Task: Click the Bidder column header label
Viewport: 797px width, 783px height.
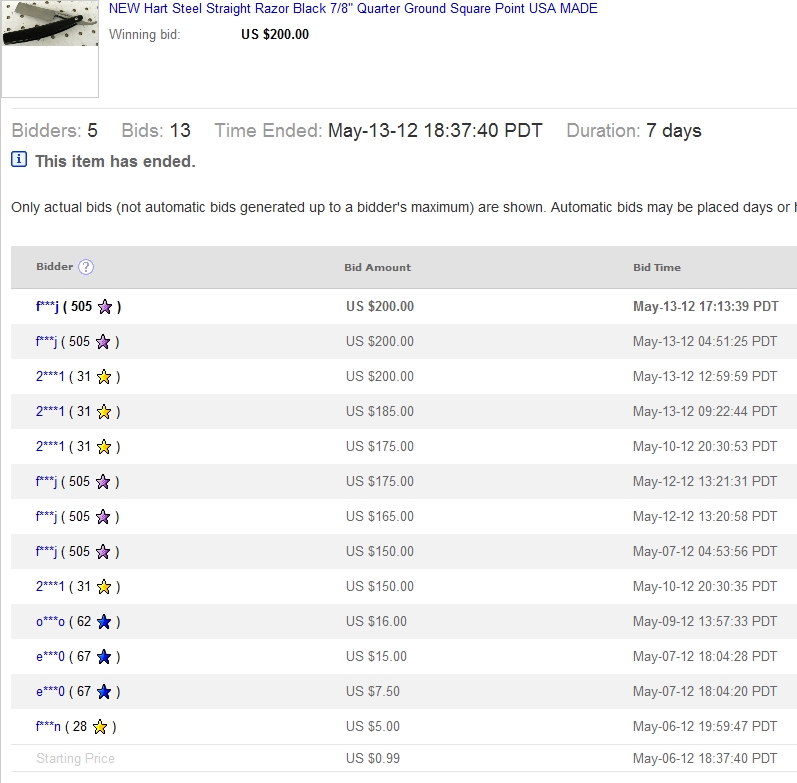Action: tap(54, 267)
